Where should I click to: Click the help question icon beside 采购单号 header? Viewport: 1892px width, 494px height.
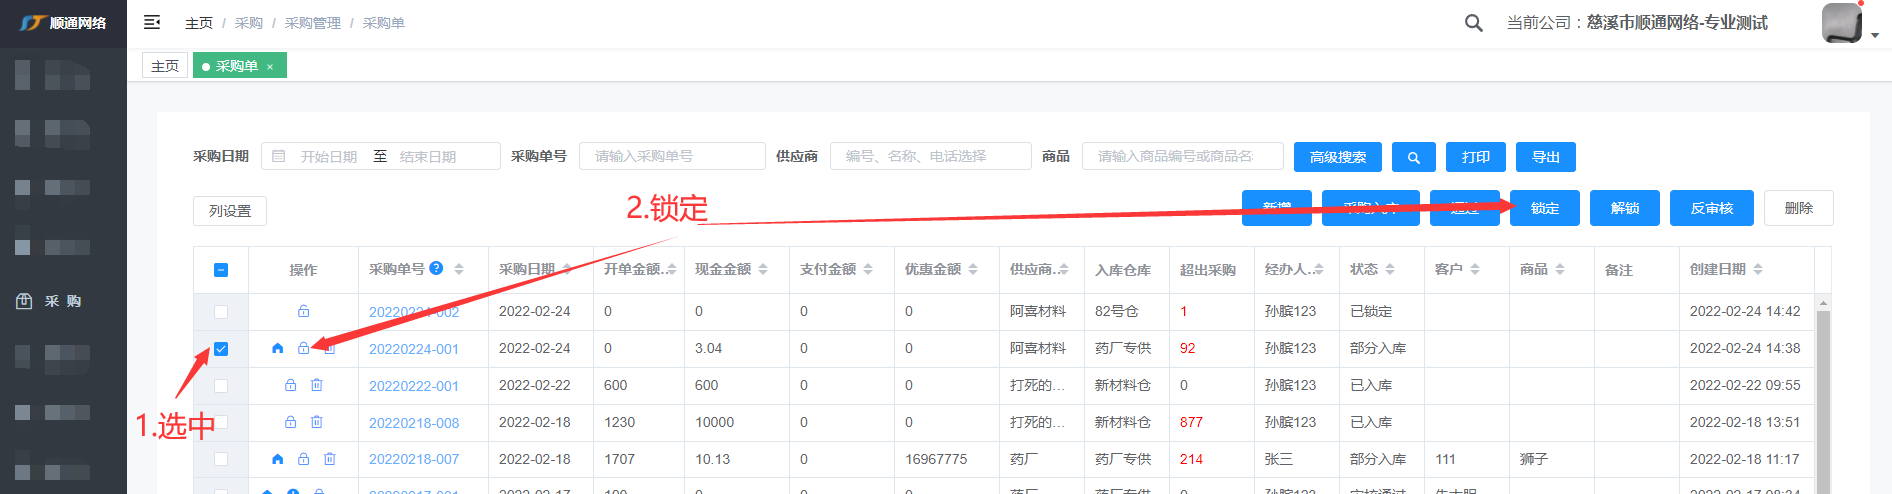[436, 268]
